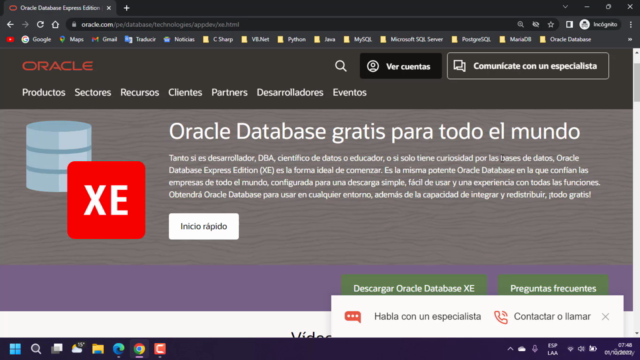Click the Ver cuentas account button
The height and width of the screenshot is (360, 640).
[400, 66]
